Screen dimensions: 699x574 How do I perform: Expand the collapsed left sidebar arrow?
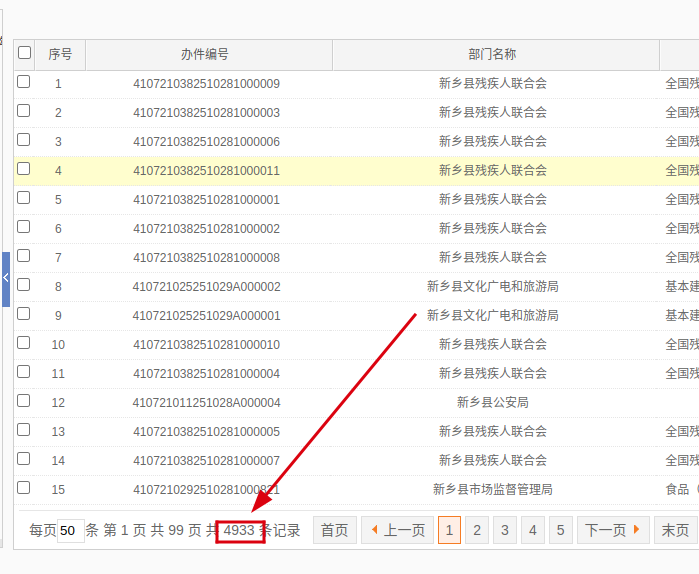[x=5, y=279]
